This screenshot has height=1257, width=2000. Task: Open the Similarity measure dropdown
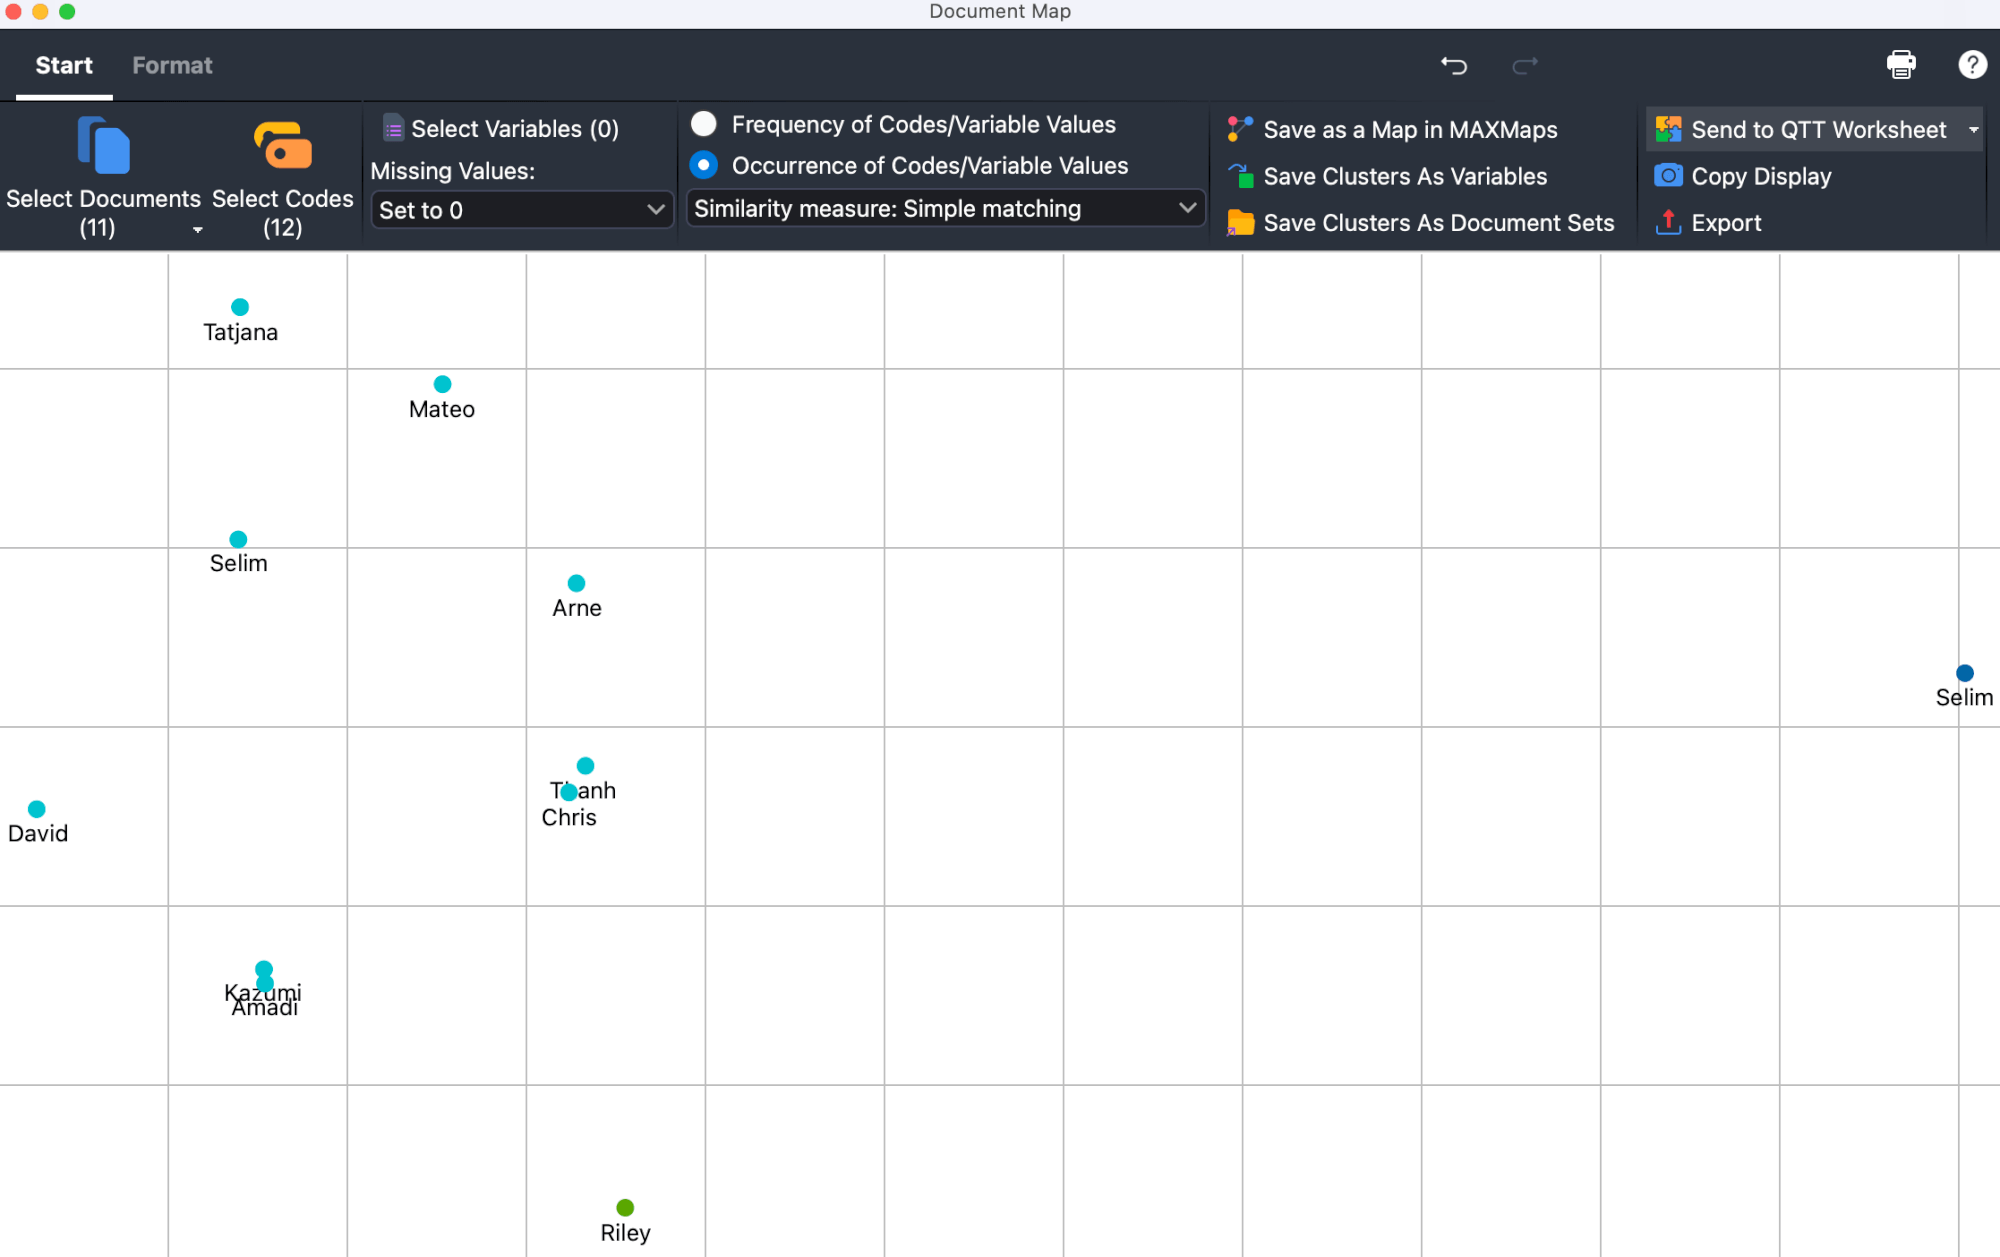coord(945,208)
